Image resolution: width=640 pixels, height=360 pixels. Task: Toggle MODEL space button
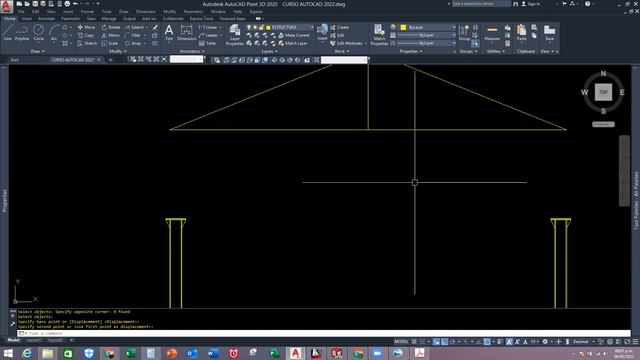coord(401,342)
